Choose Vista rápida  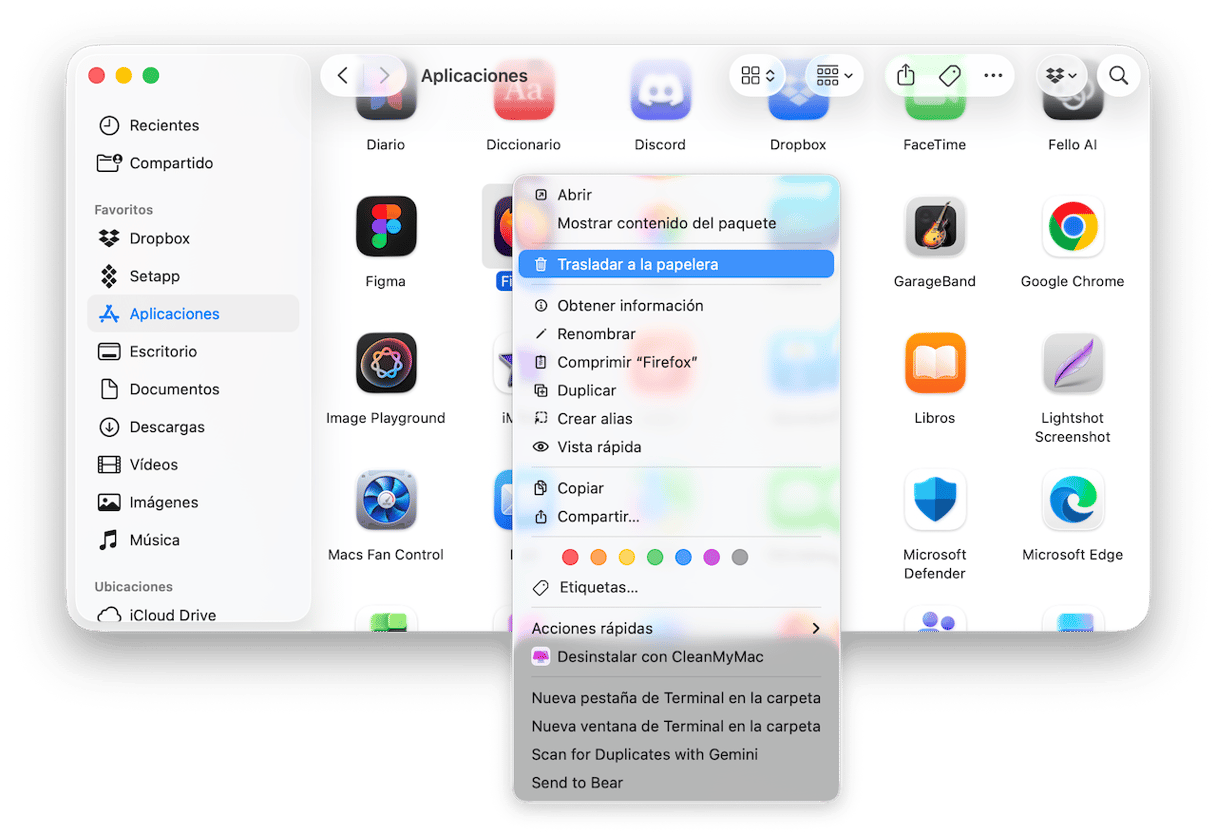tap(676, 447)
